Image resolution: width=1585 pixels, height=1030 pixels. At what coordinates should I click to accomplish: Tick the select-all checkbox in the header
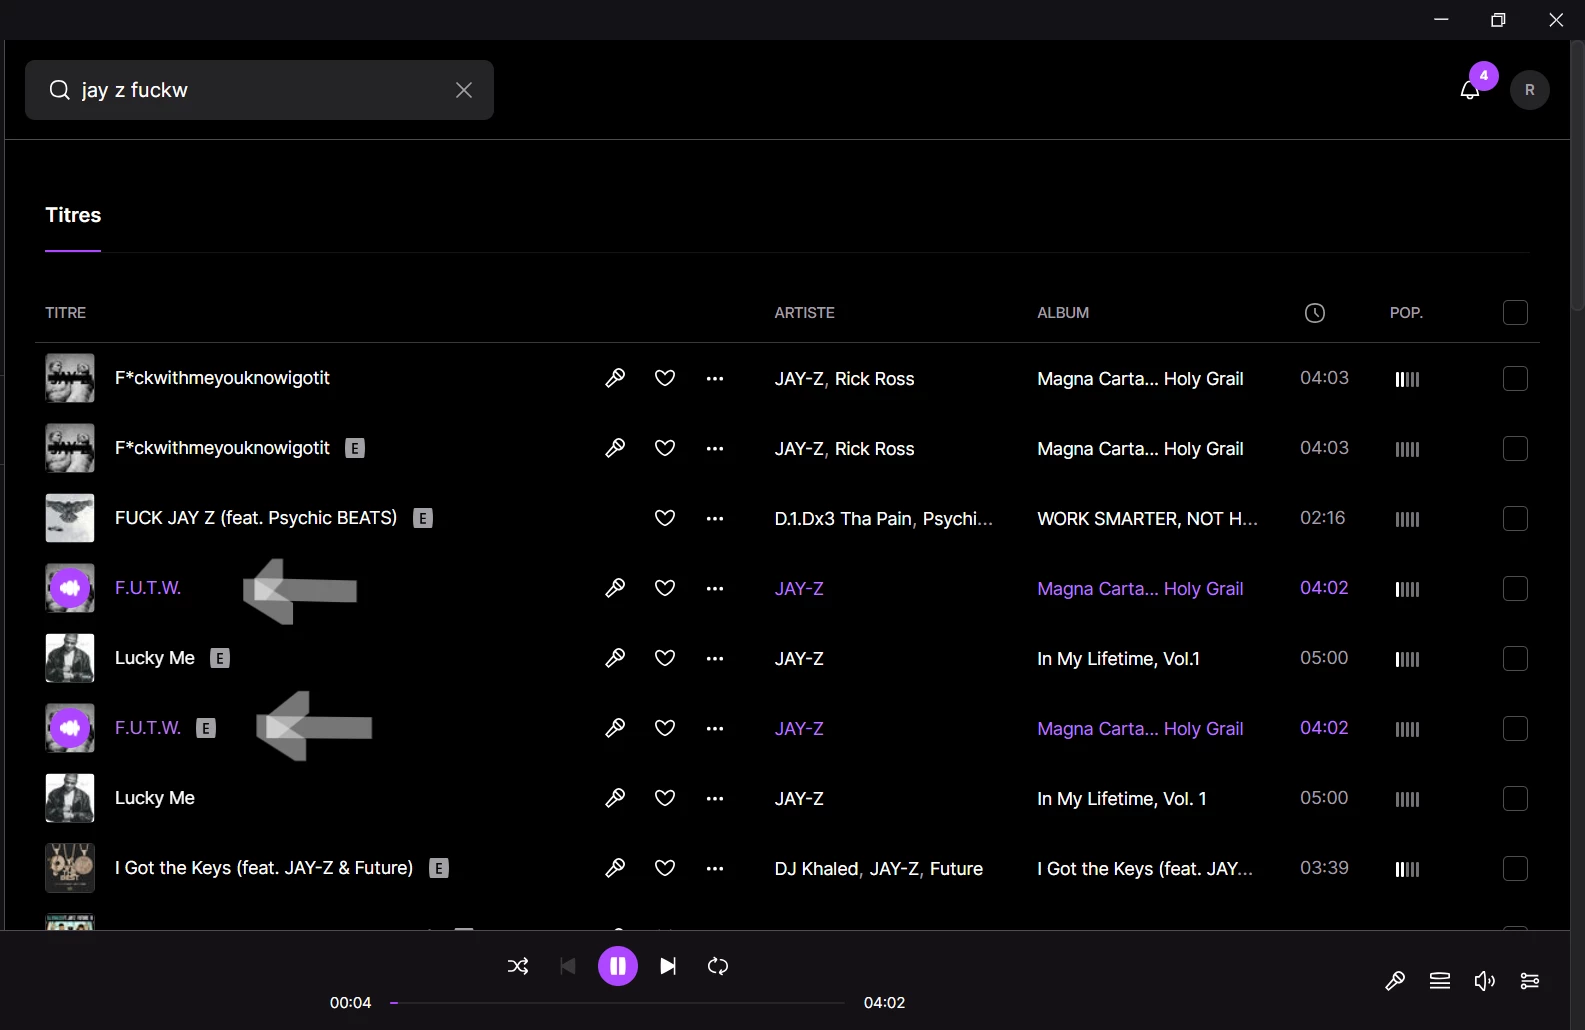1515,313
